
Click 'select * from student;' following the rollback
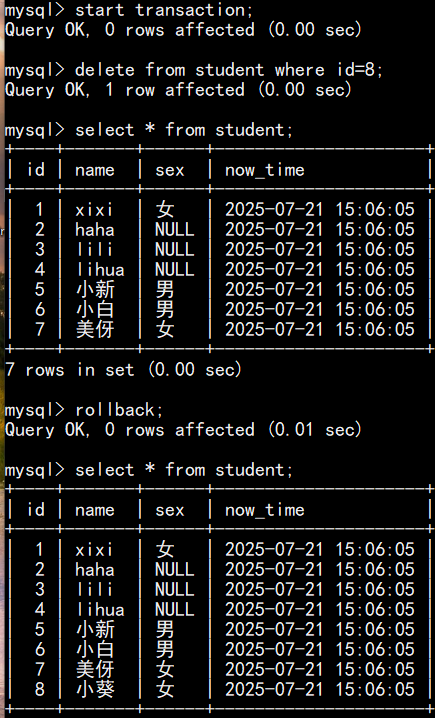(184, 470)
